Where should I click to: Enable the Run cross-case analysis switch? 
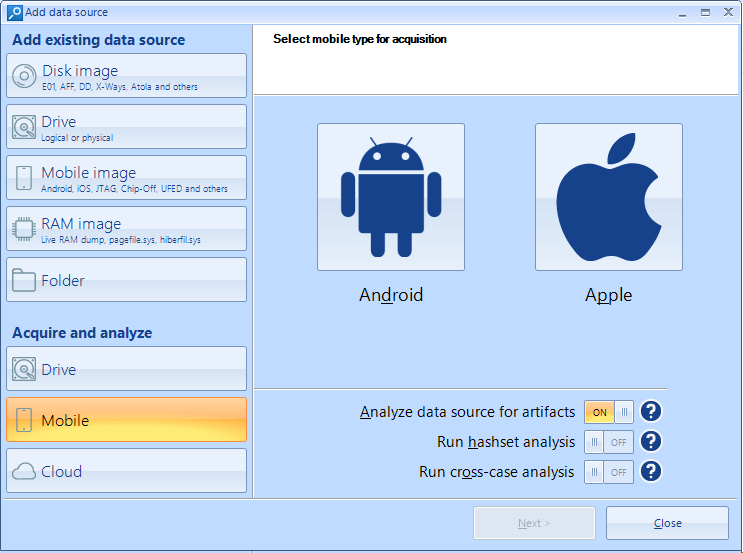point(609,472)
